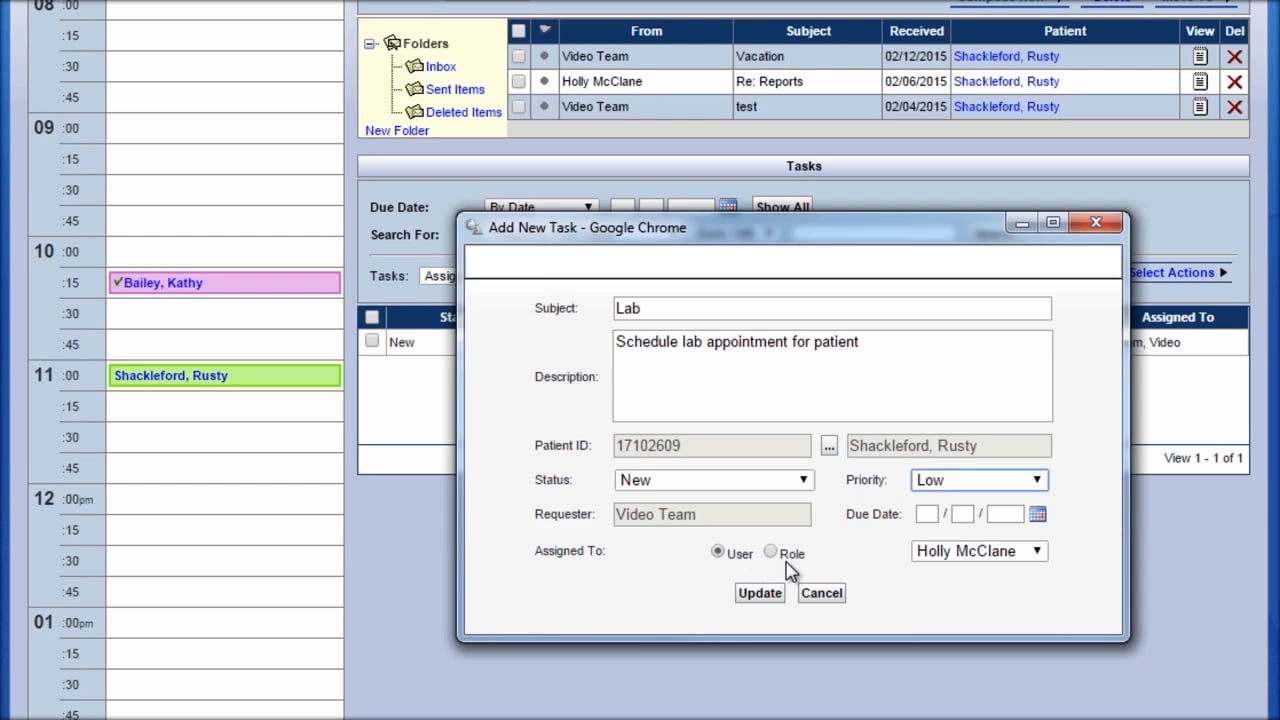Open the Select Actions menu
This screenshot has width=1280, height=720.
(x=1178, y=273)
